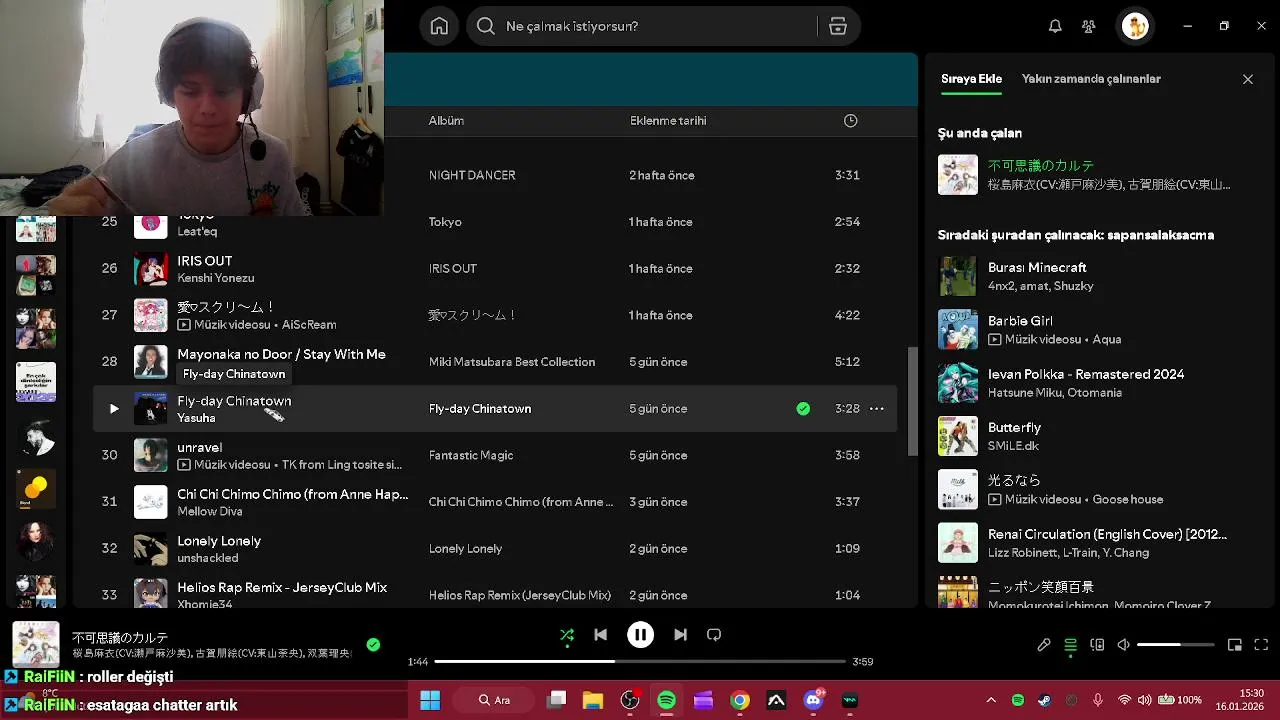Toggle shuffle mode

pos(567,634)
